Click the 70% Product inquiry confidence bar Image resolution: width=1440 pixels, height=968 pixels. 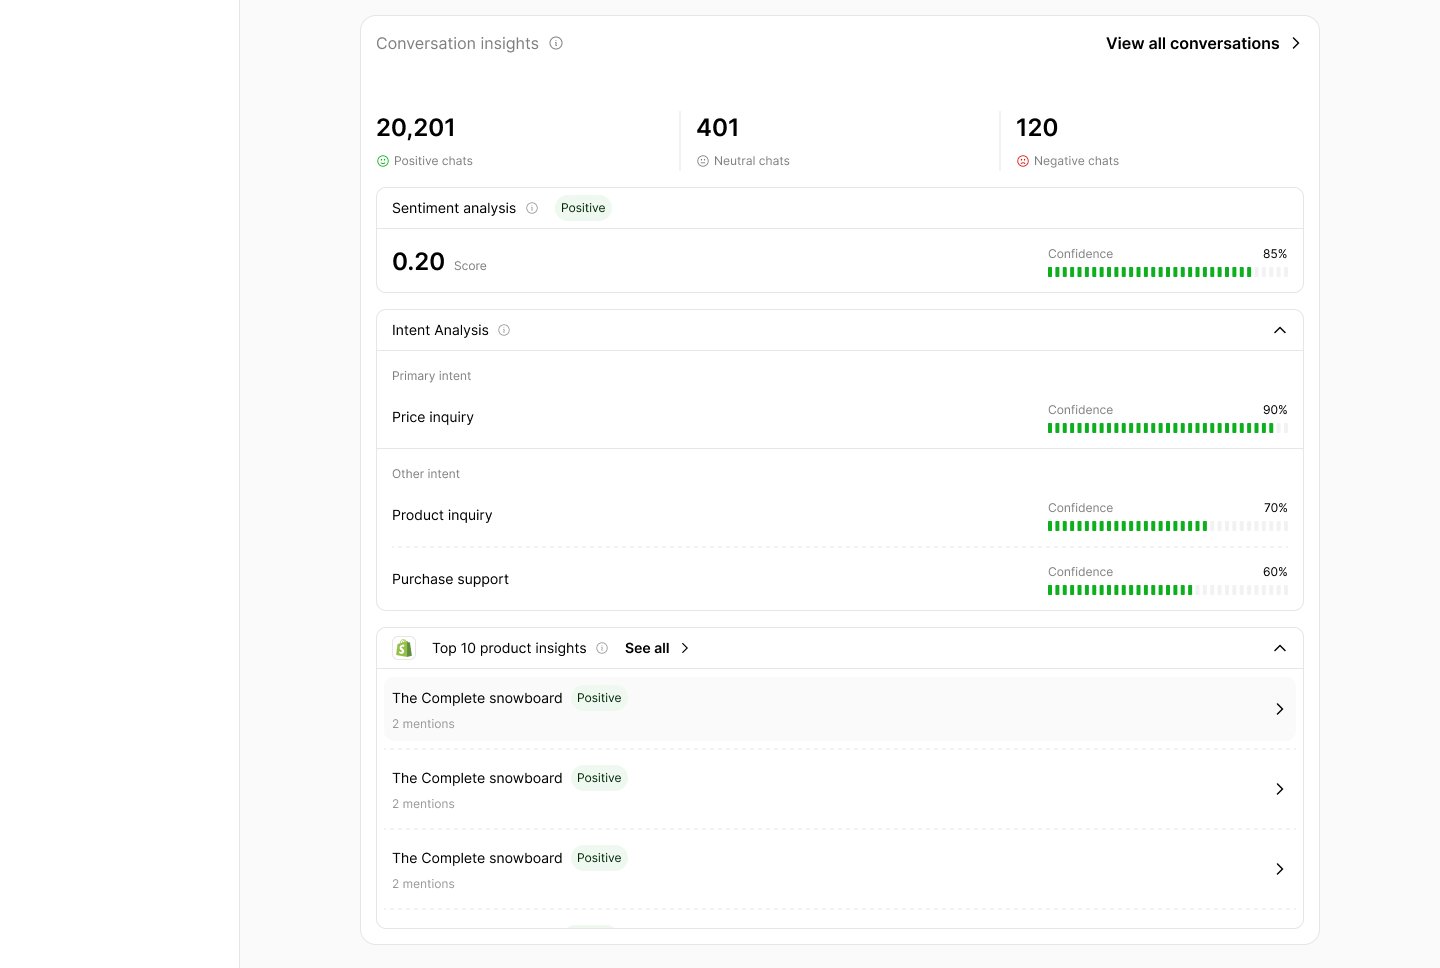(x=1168, y=526)
